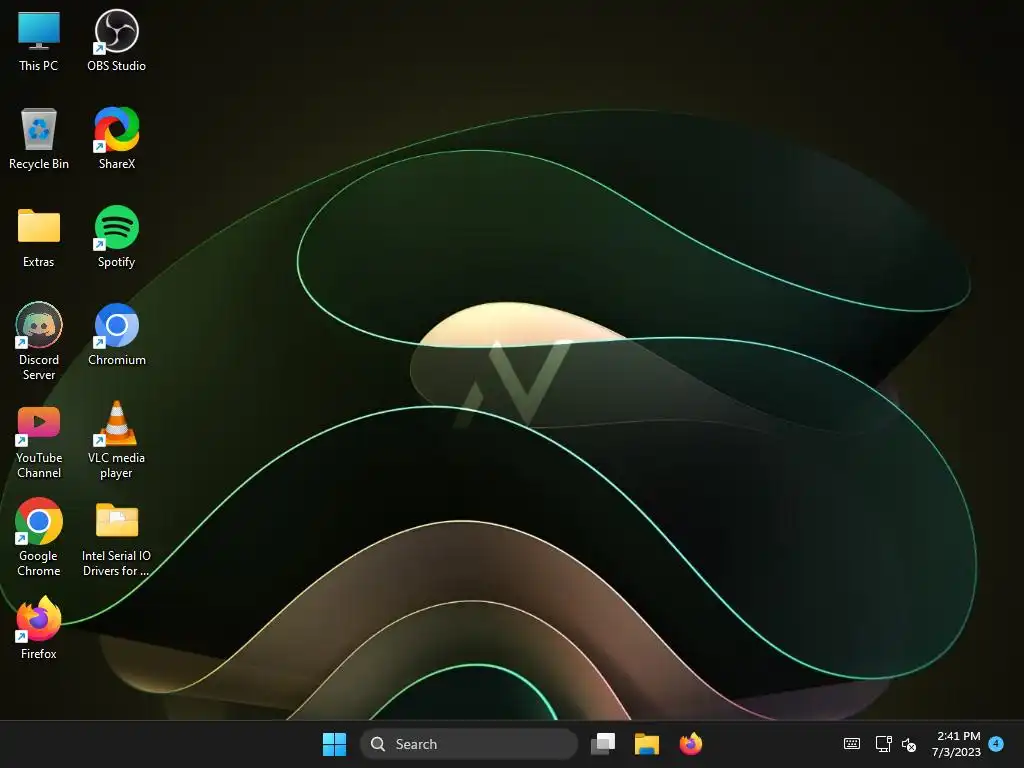Screen dimensions: 1024x768
Task: Select the YouTube Channel shortcut
Action: coord(39,440)
